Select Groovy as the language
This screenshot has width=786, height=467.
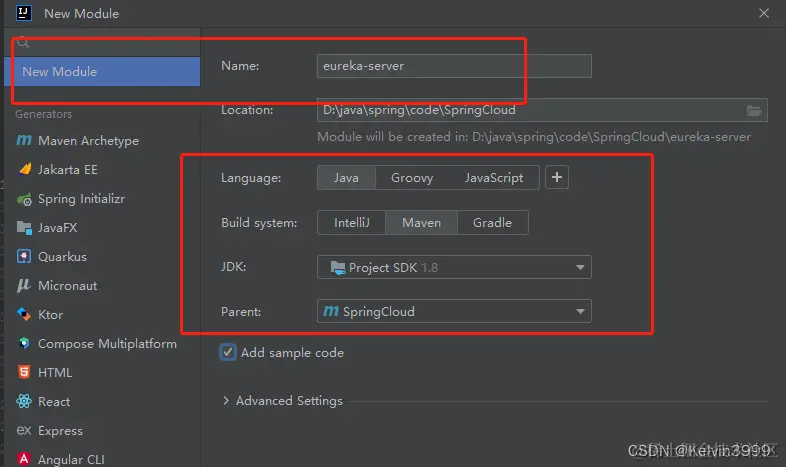[412, 178]
